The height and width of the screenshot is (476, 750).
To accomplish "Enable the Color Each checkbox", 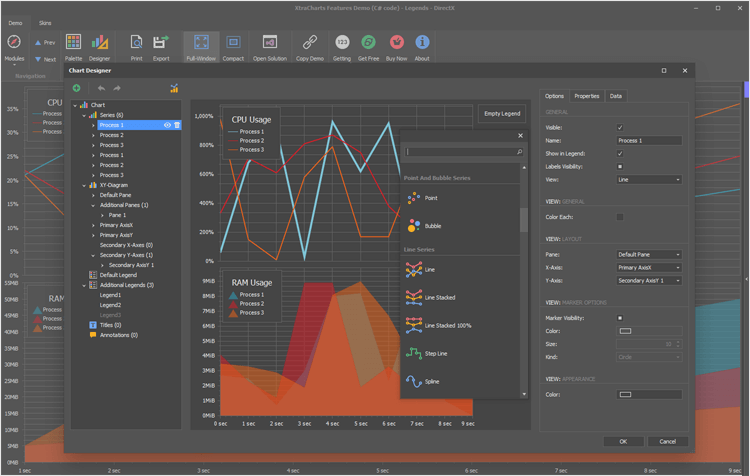I will (x=620, y=216).
